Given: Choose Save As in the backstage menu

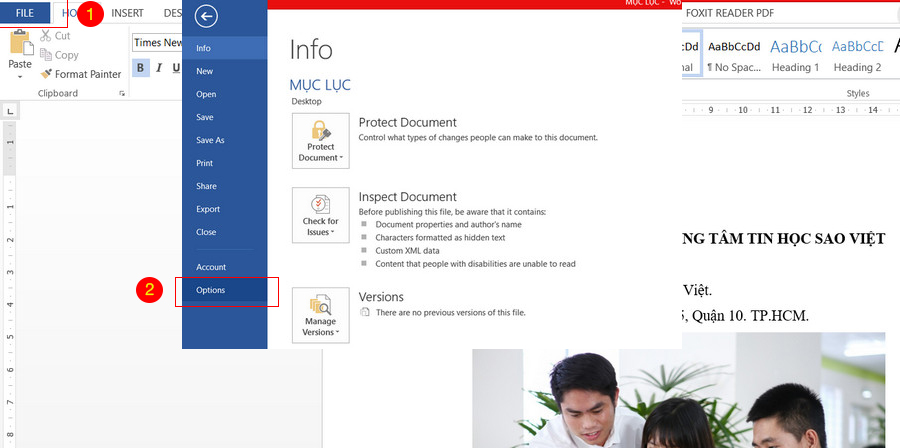Looking at the screenshot, I should [224, 140].
